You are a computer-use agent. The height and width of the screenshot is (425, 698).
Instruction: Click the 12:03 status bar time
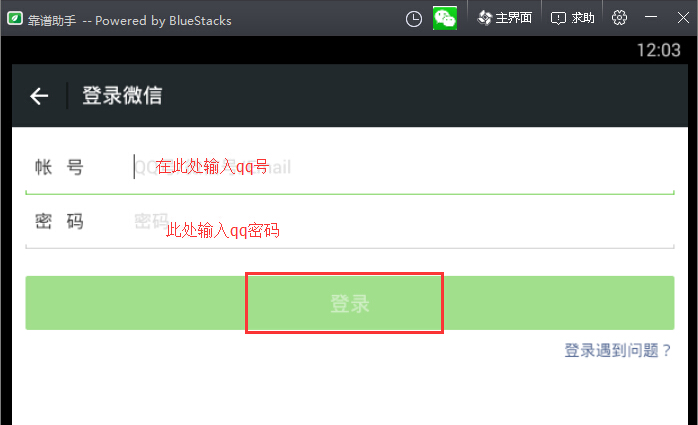(658, 50)
